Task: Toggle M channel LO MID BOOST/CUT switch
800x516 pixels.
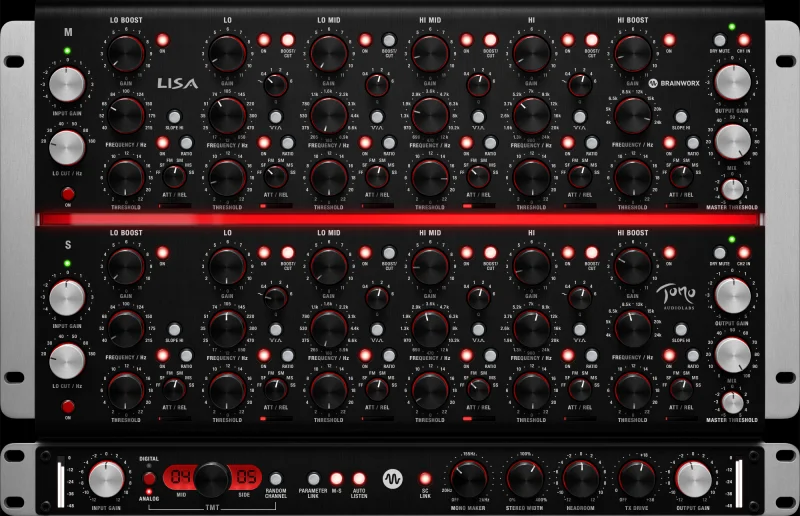Action: pyautogui.click(x=389, y=40)
